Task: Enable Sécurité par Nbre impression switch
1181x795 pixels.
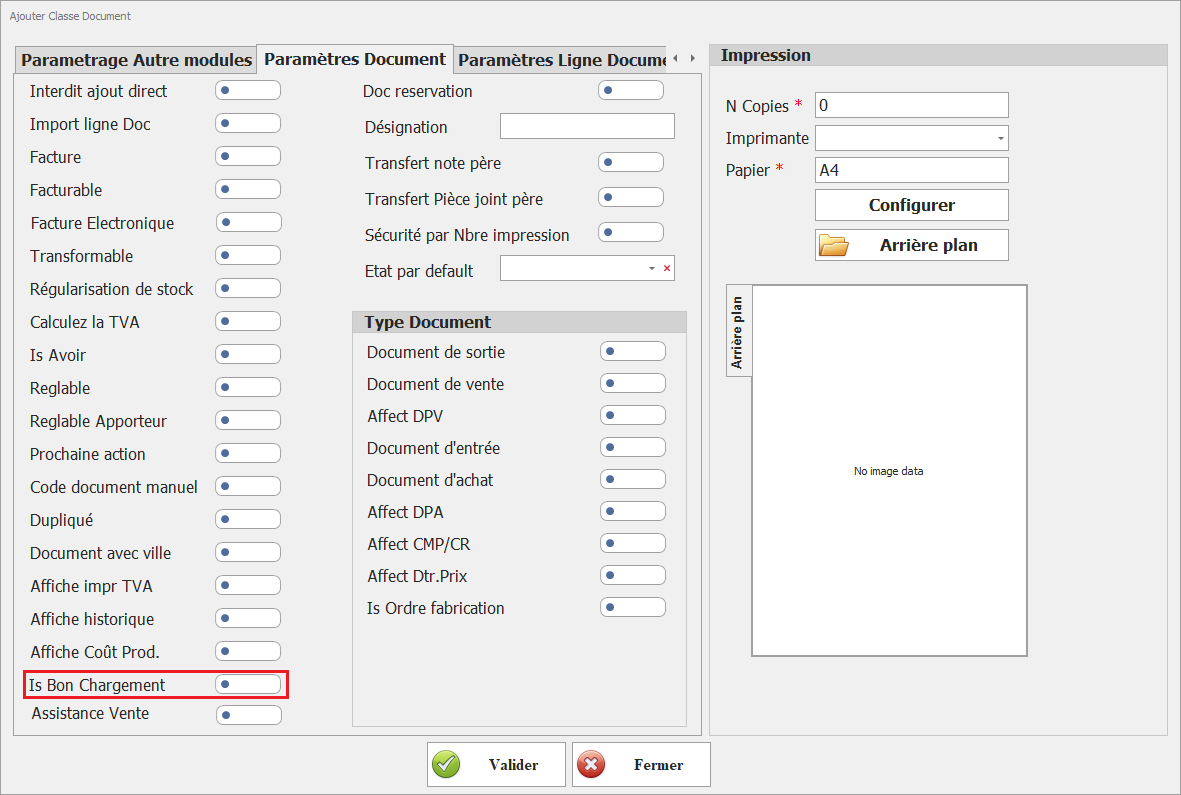Action: (x=631, y=233)
